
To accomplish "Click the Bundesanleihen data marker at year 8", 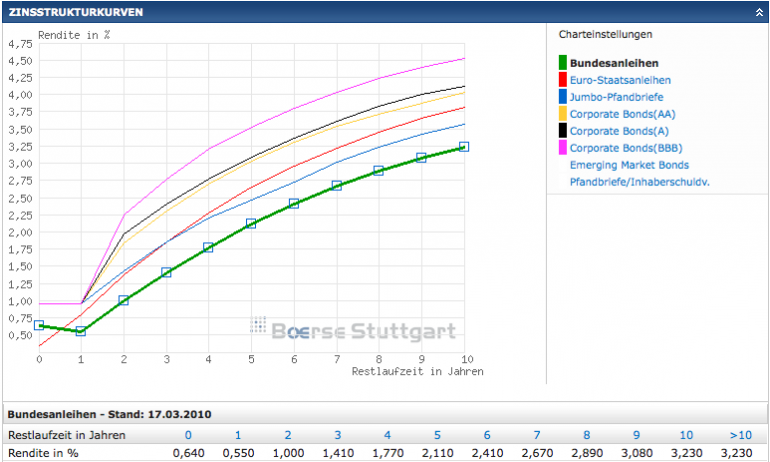I will click(378, 171).
